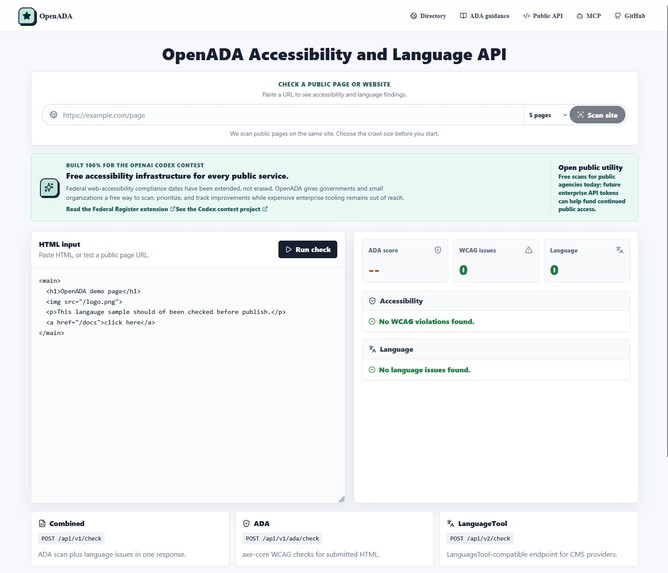
Task: Select the POST /api/v1/ada/check endpoint text
Action: click(x=282, y=538)
